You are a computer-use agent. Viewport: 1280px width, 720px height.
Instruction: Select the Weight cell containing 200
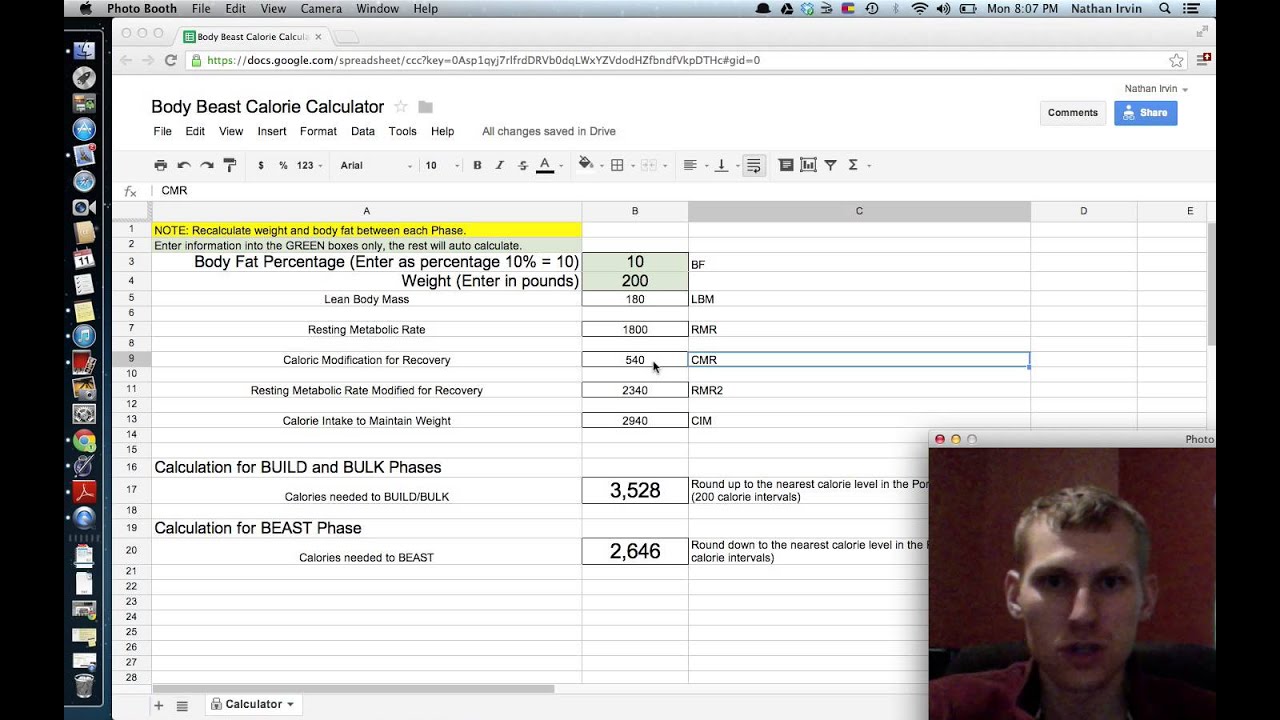pos(635,281)
